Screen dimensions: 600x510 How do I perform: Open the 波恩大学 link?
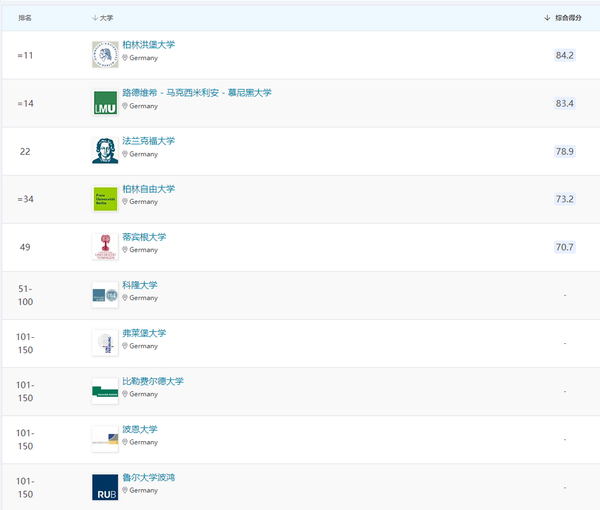[x=140, y=429]
